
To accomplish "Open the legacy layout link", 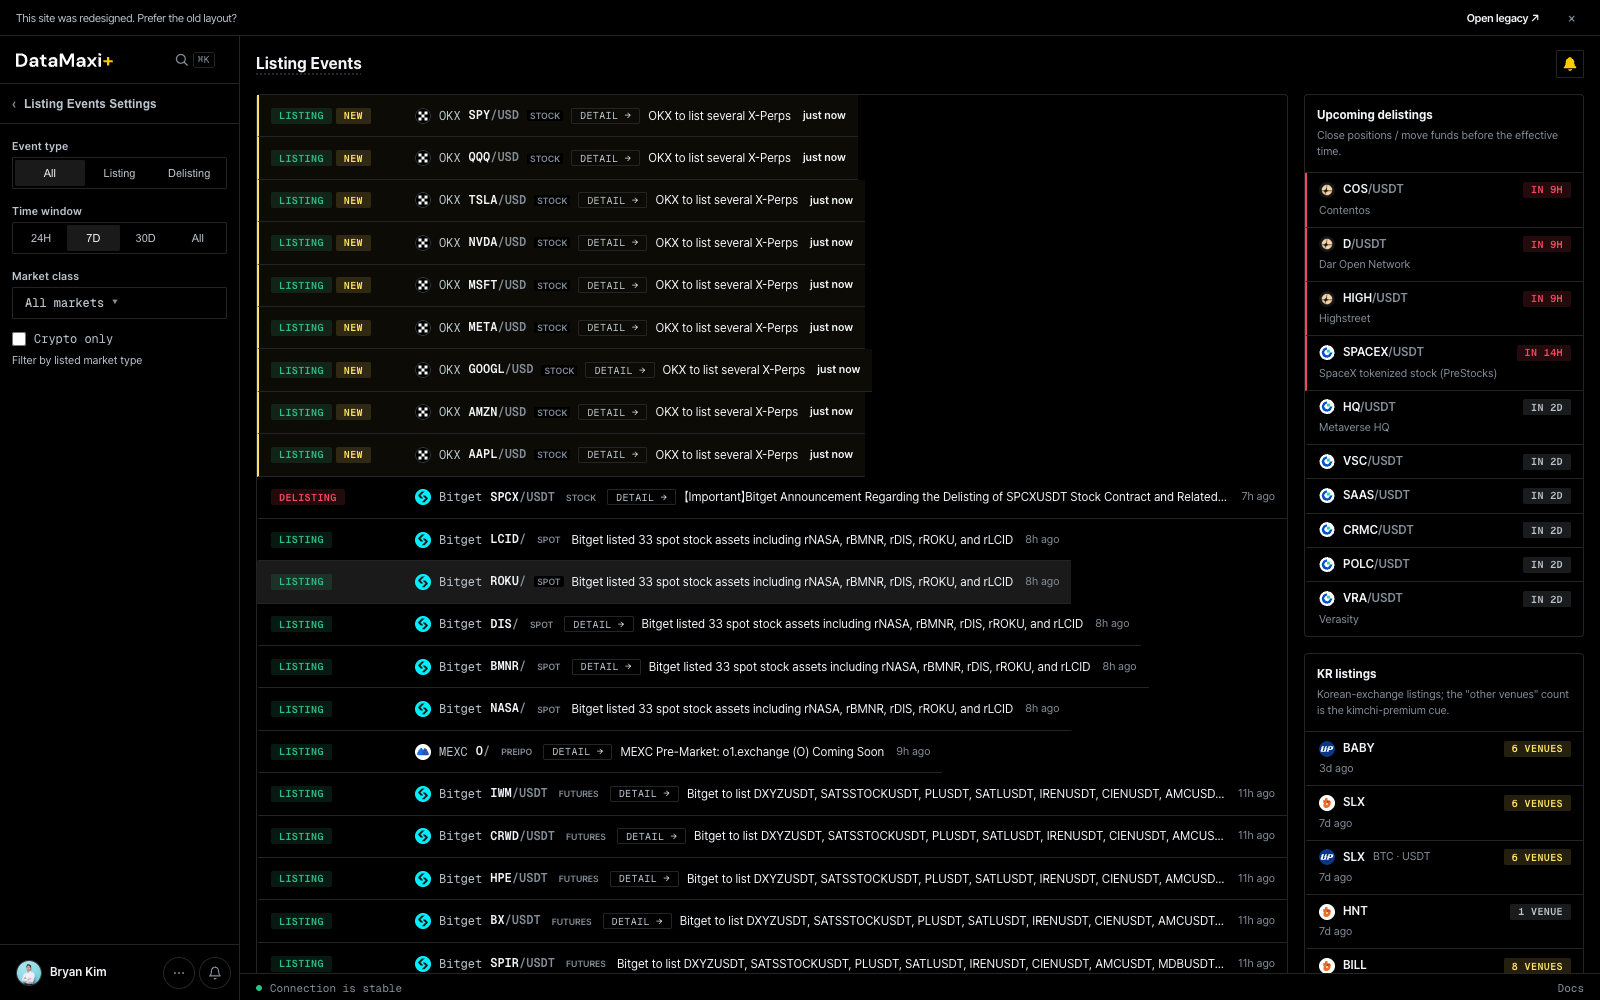I will (x=1502, y=18).
